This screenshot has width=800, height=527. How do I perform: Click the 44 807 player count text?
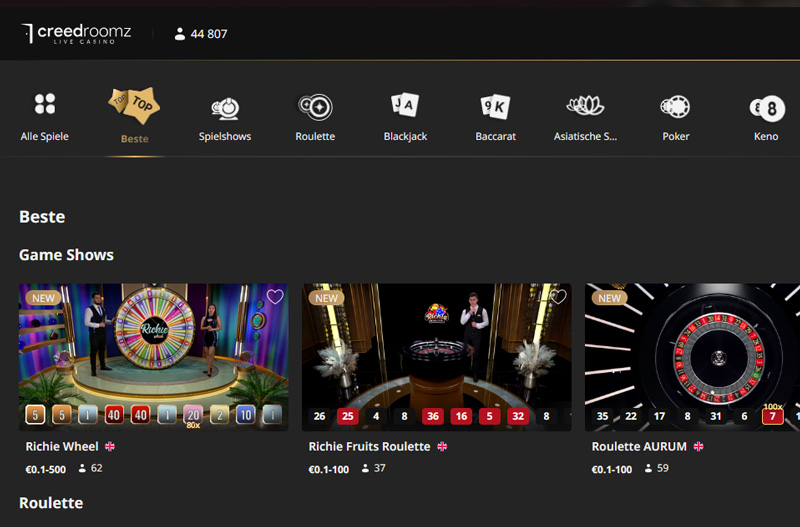209,34
